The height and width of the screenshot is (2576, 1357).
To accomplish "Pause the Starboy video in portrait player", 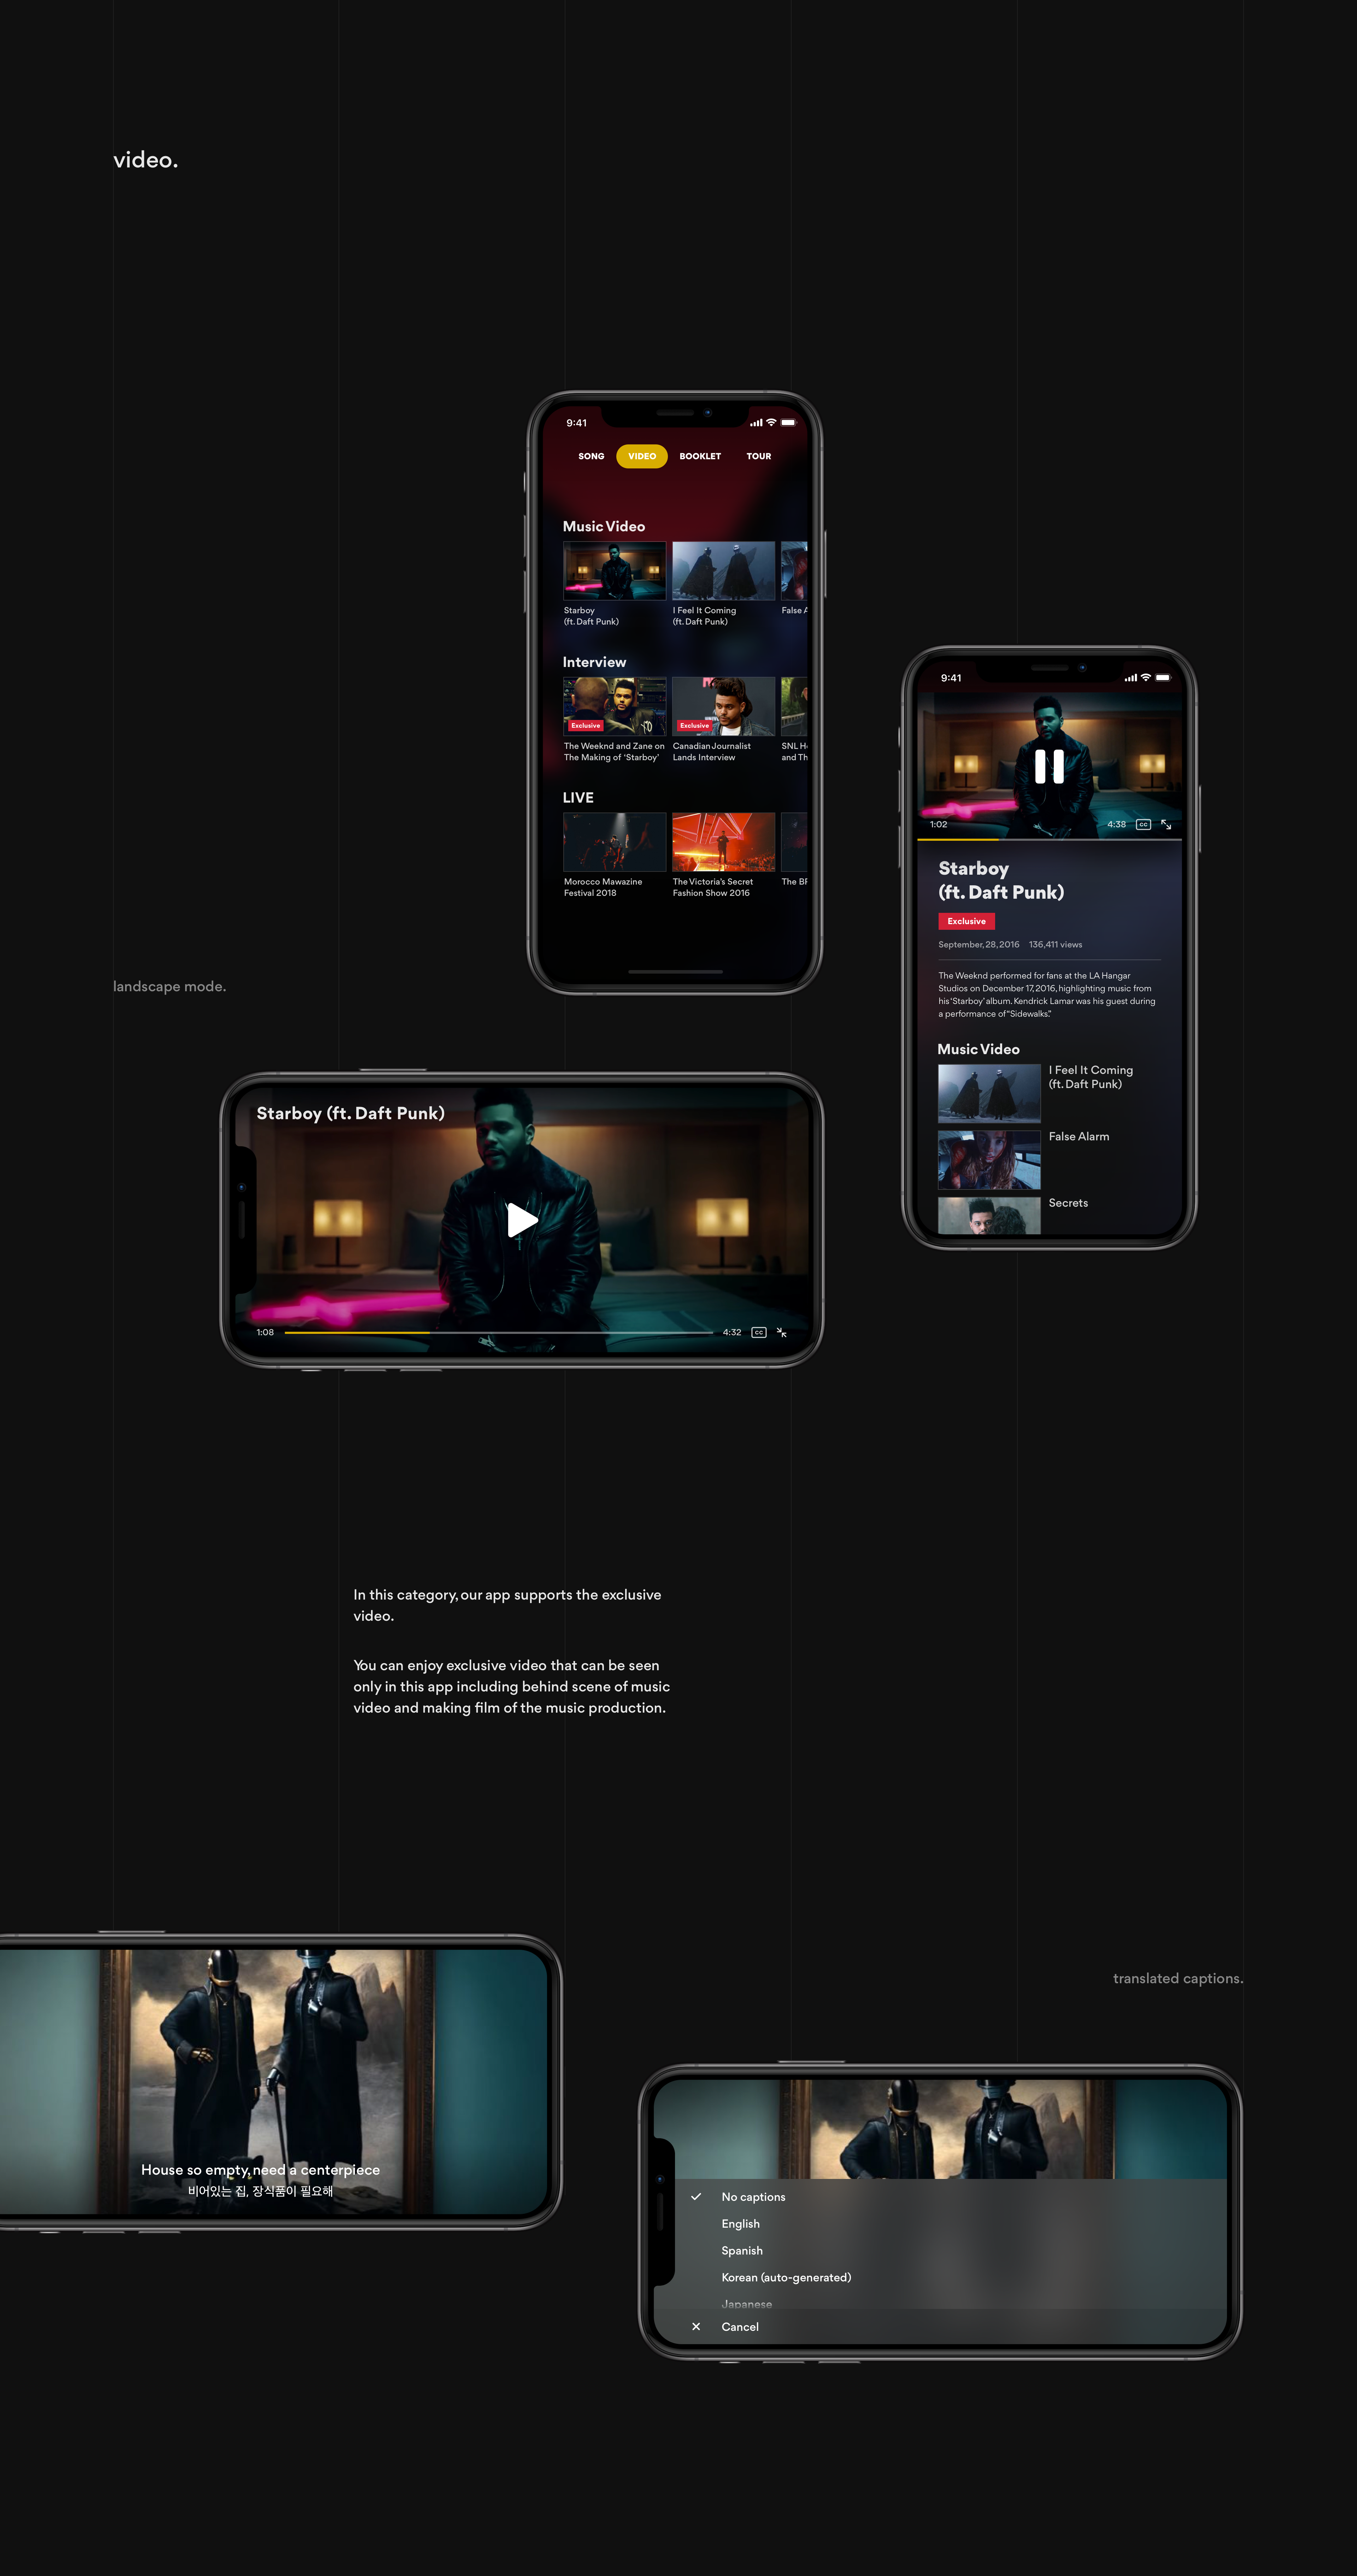I will [1048, 767].
